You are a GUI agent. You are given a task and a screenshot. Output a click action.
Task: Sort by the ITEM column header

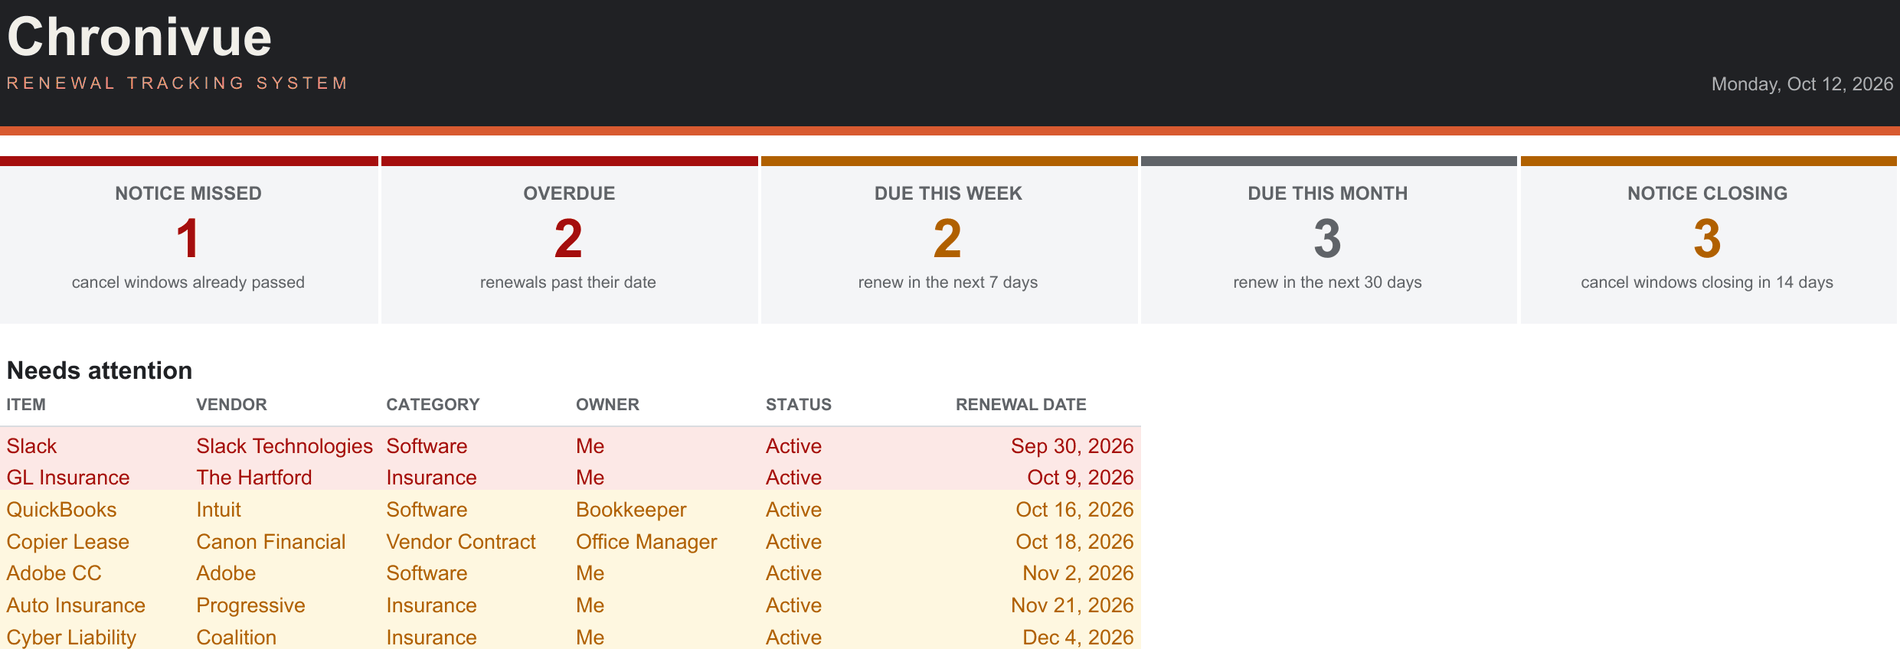coord(26,404)
